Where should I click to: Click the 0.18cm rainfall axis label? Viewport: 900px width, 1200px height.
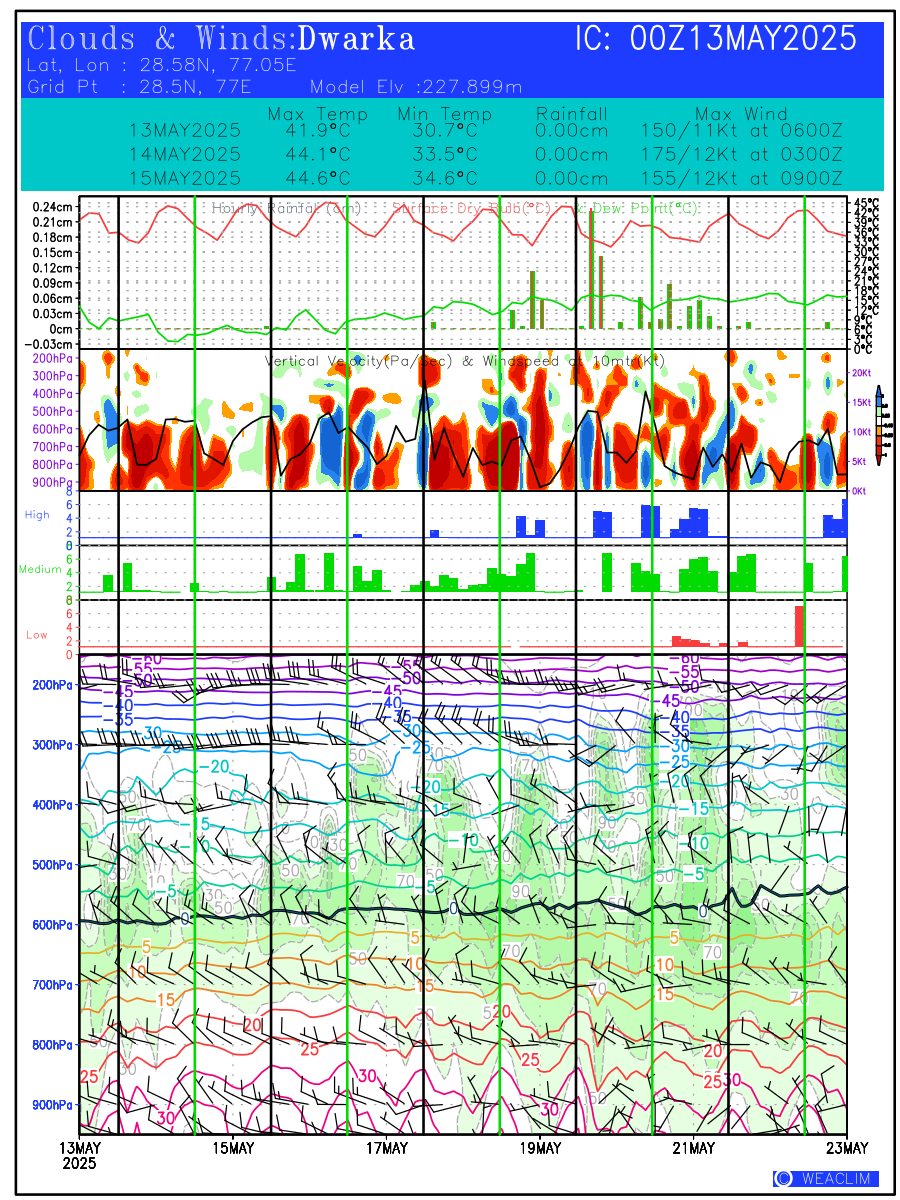click(x=52, y=237)
